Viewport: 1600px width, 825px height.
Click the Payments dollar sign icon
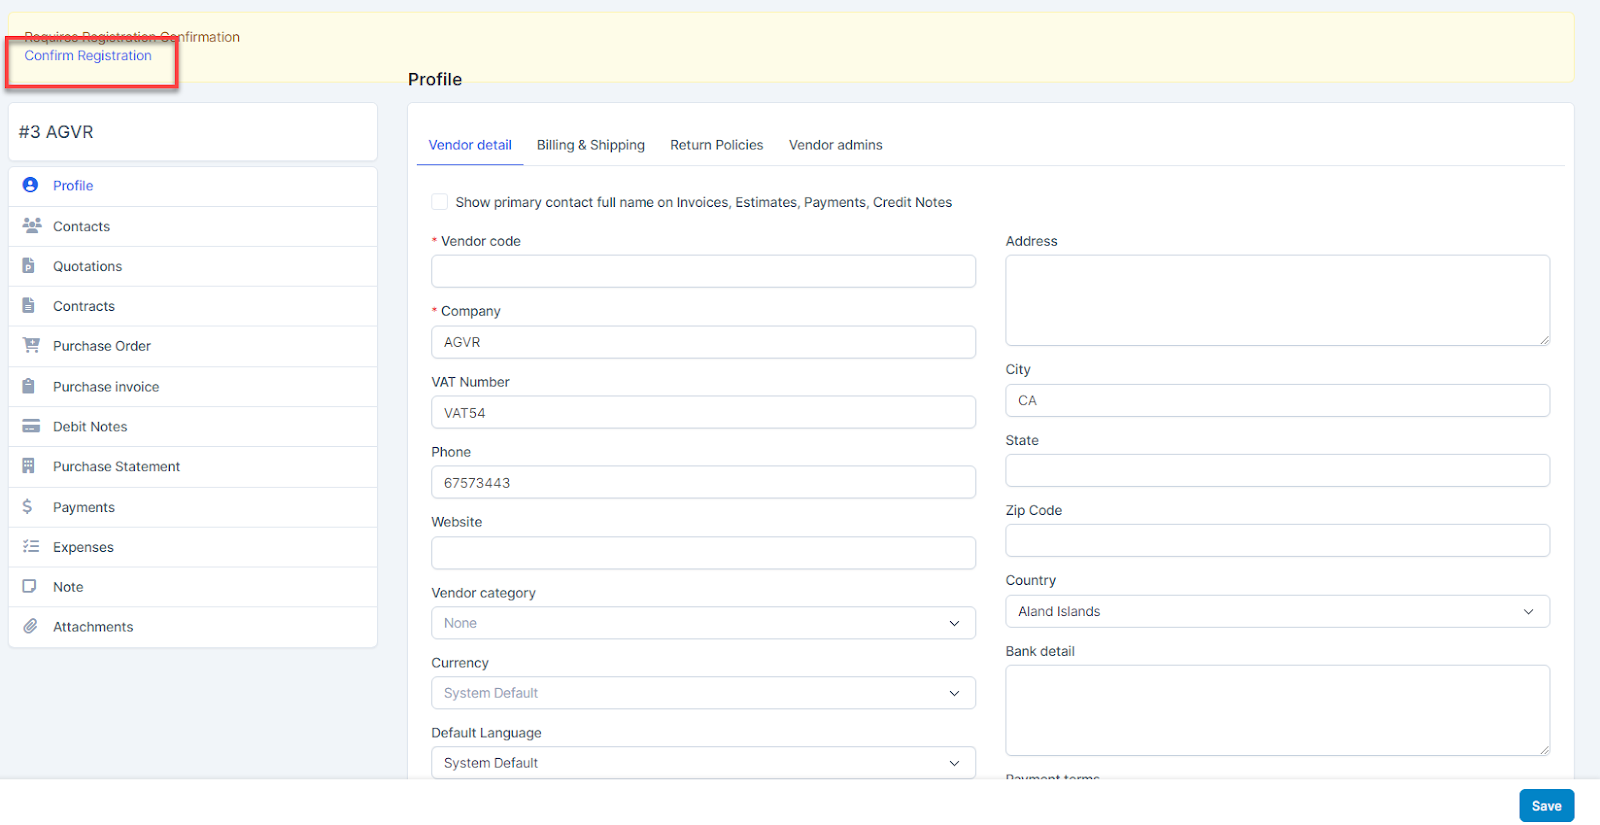pyautogui.click(x=28, y=507)
